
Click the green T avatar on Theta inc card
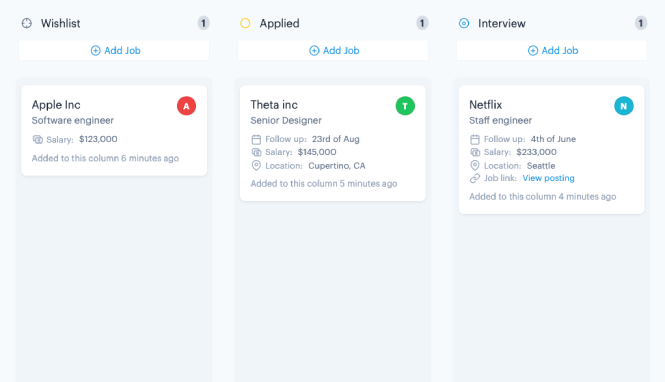[405, 106]
